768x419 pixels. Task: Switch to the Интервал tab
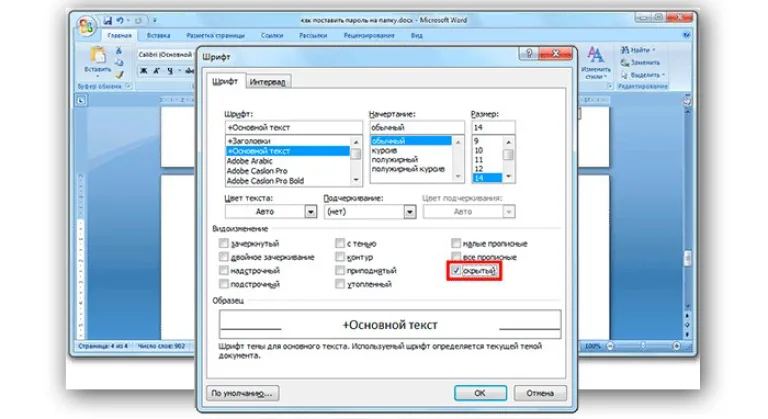pyautogui.click(x=267, y=82)
